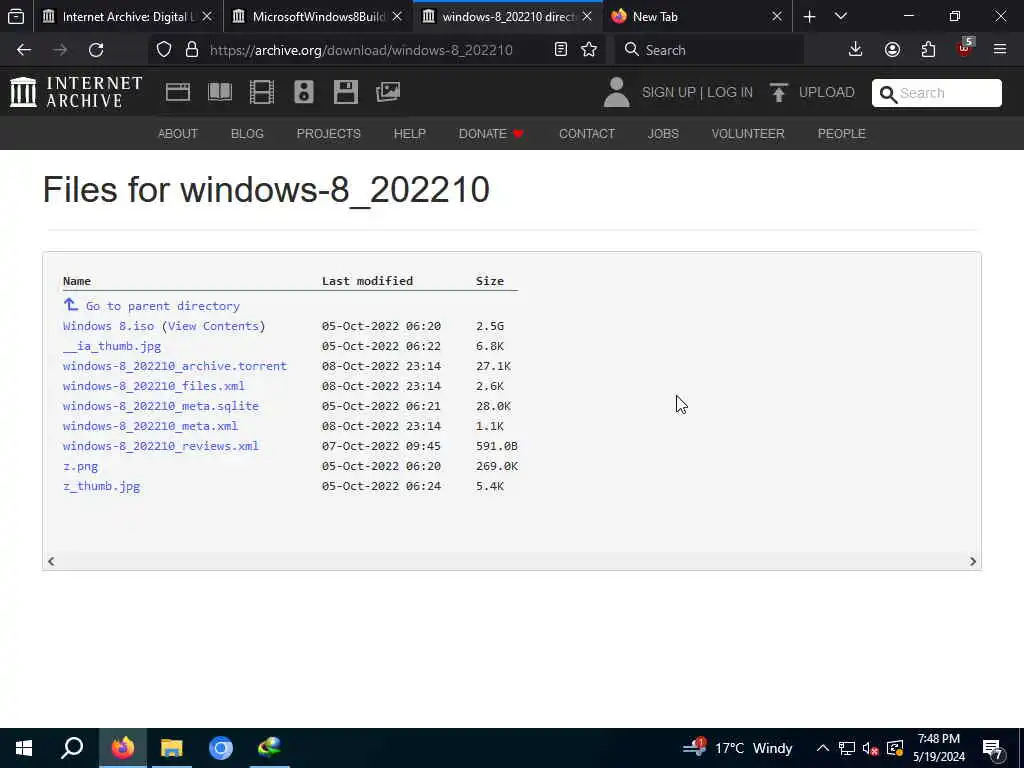Open PEOPLE in navigation bar

[841, 134]
